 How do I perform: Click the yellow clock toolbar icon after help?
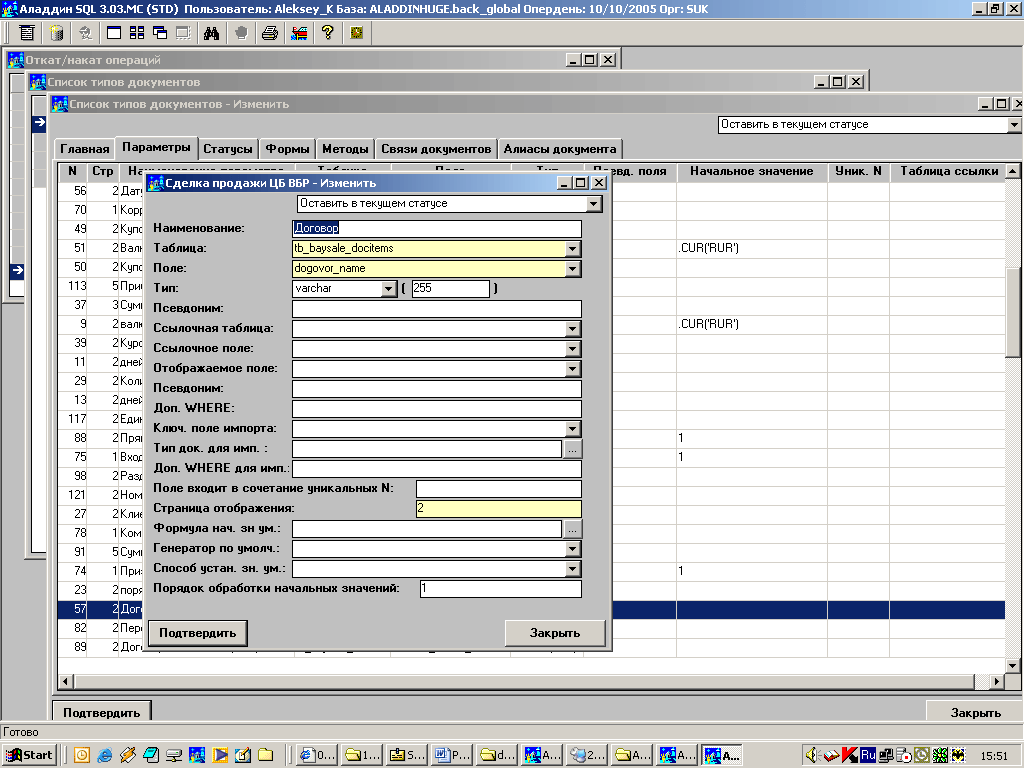(357, 33)
